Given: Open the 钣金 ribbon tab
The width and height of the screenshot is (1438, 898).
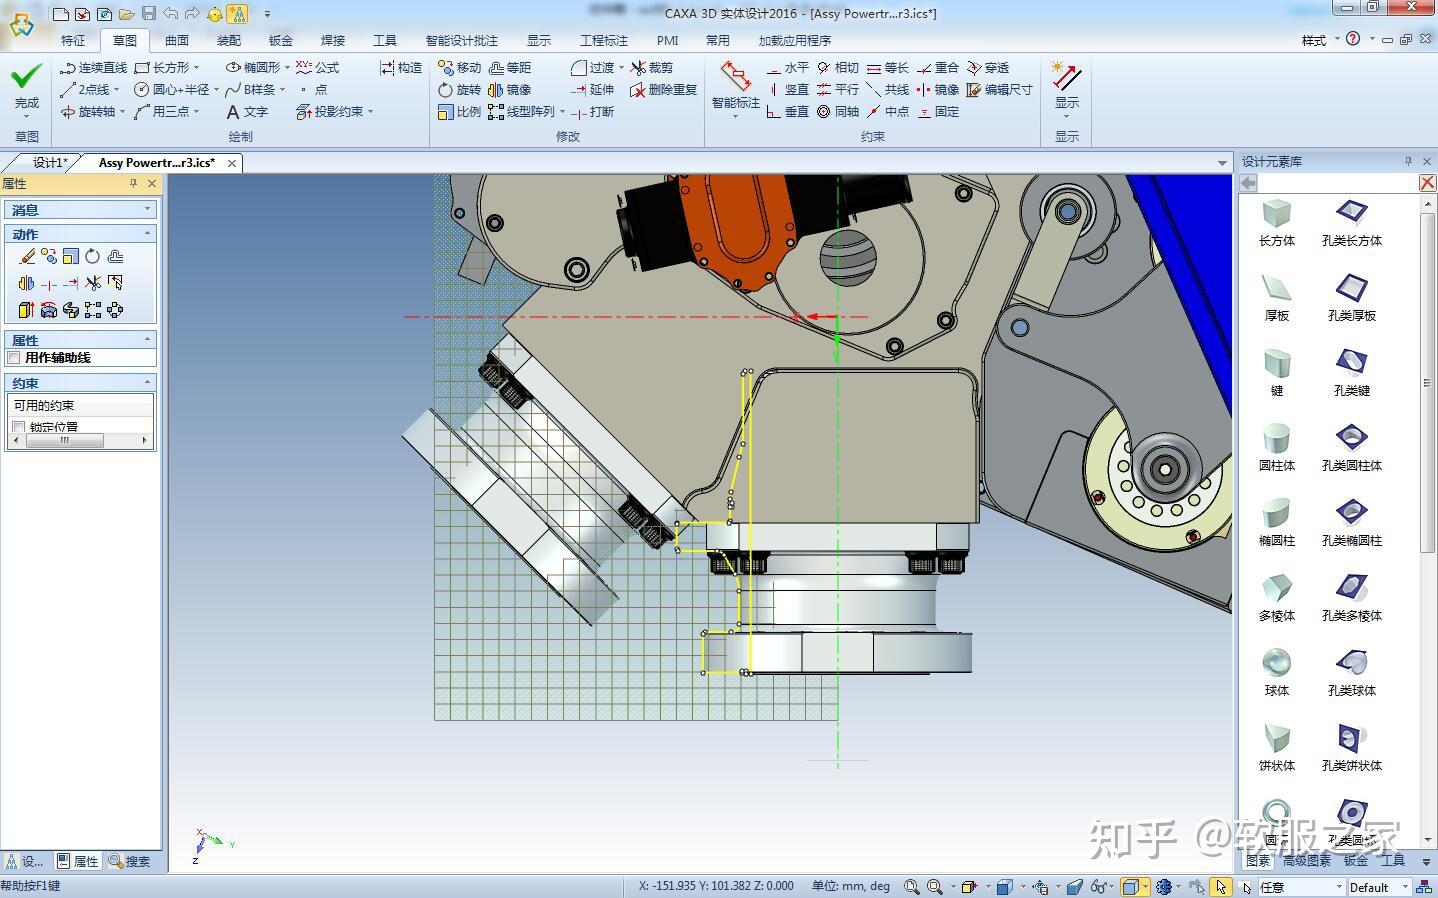Looking at the screenshot, I should (281, 41).
